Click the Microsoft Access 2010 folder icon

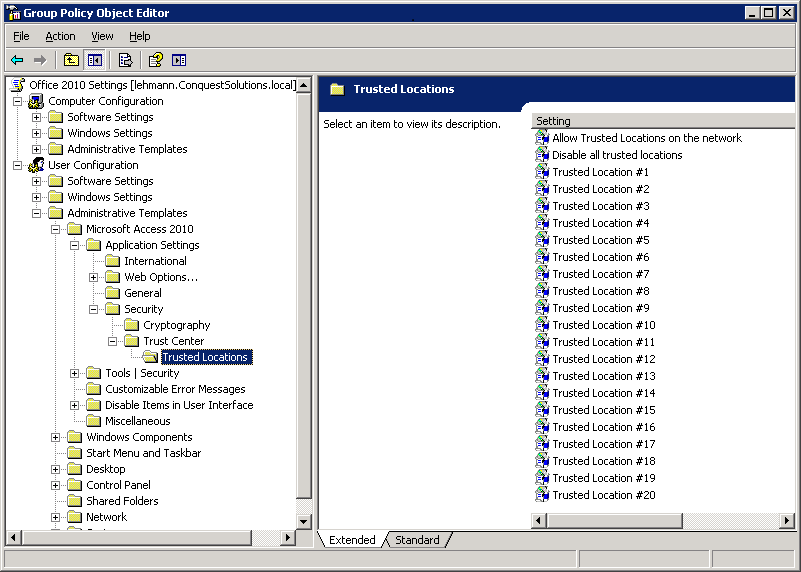[x=75, y=229]
